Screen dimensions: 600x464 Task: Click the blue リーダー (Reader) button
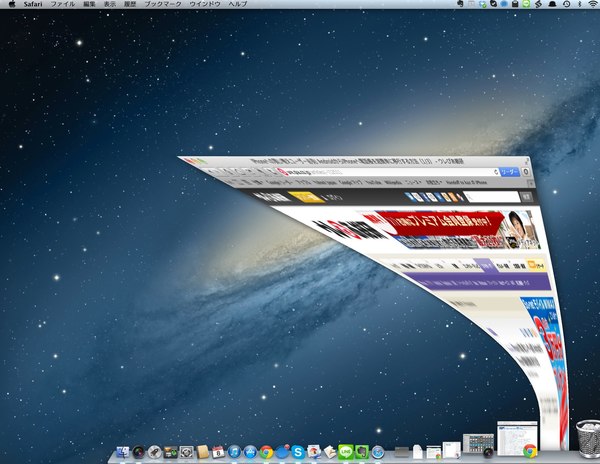pyautogui.click(x=510, y=172)
